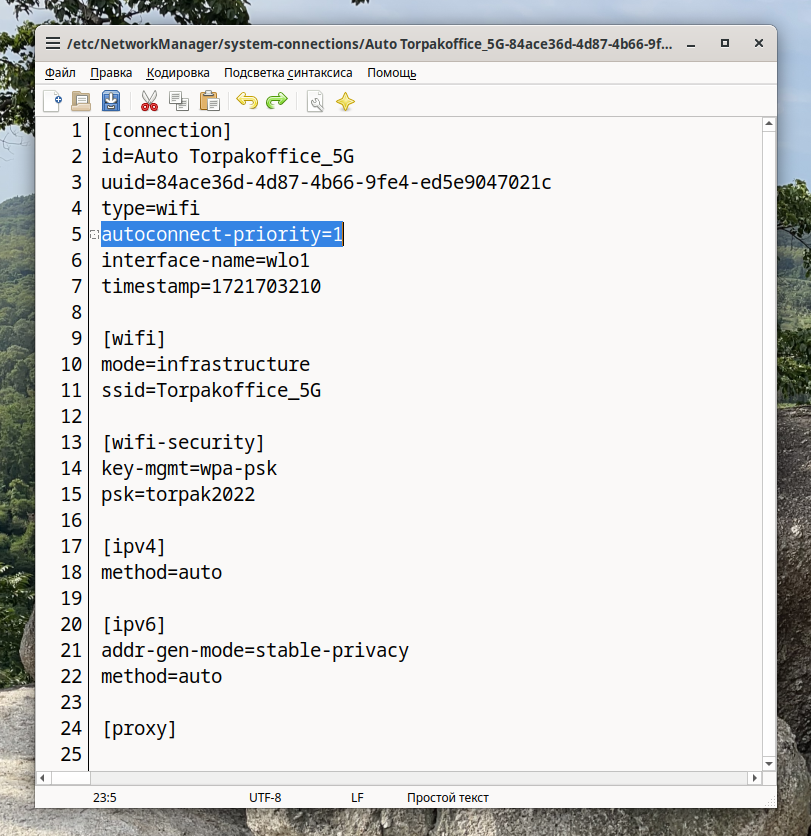Click the LF line ending indicator
Image resolution: width=811 pixels, height=836 pixels.
click(357, 798)
